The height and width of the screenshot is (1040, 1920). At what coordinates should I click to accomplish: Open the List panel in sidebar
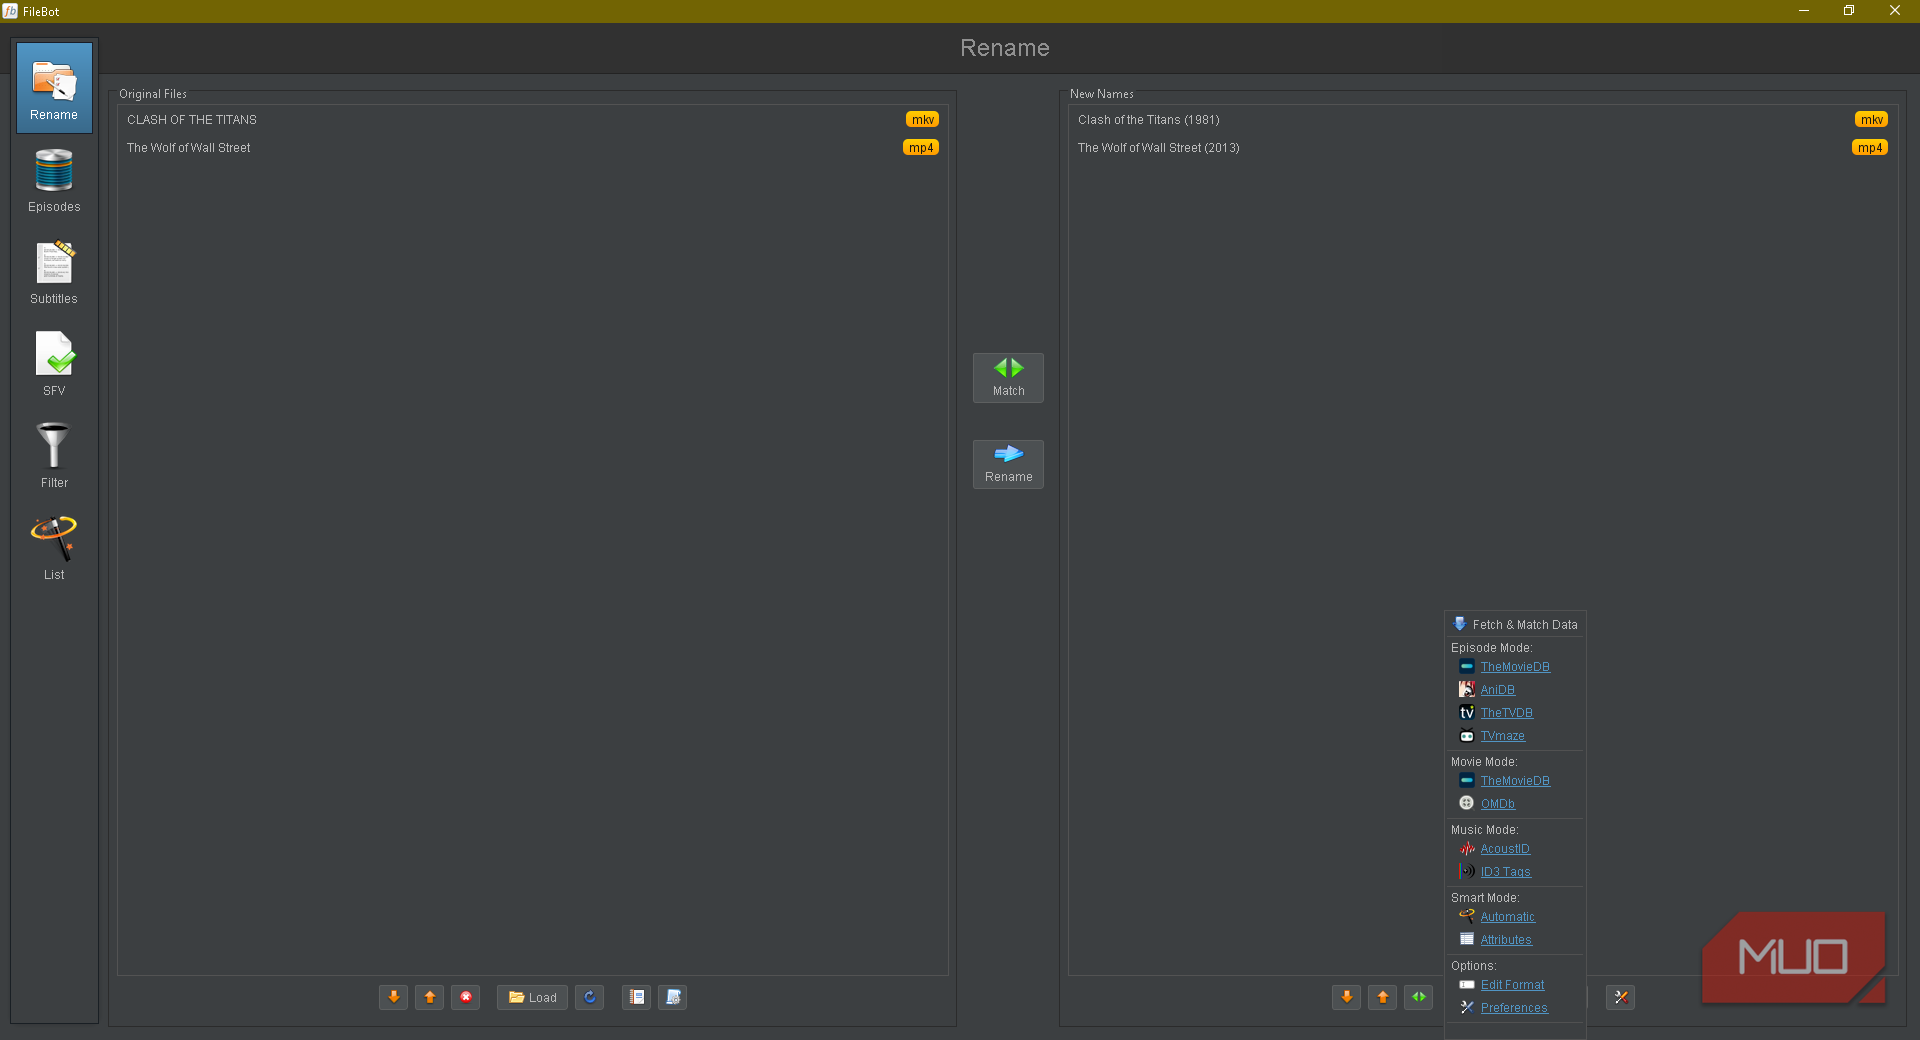[x=54, y=548]
